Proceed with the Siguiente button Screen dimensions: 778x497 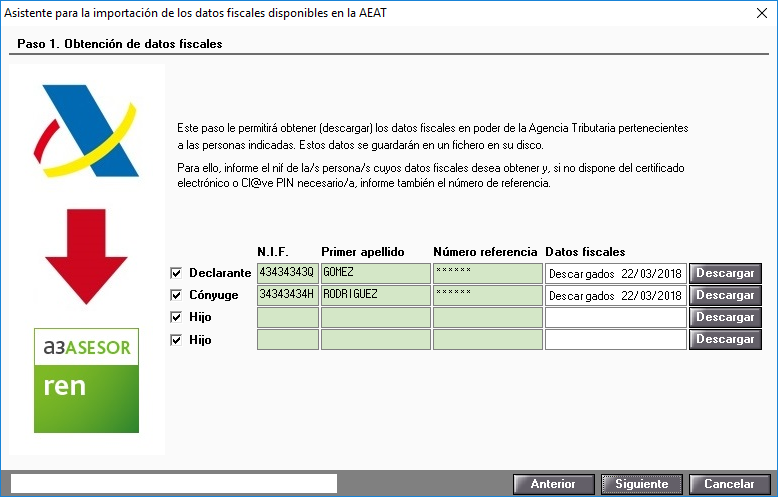click(642, 484)
